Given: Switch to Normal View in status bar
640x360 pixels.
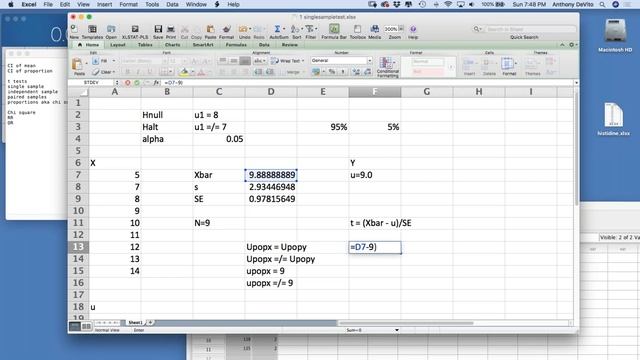Looking at the screenshot, I should tap(75, 326).
